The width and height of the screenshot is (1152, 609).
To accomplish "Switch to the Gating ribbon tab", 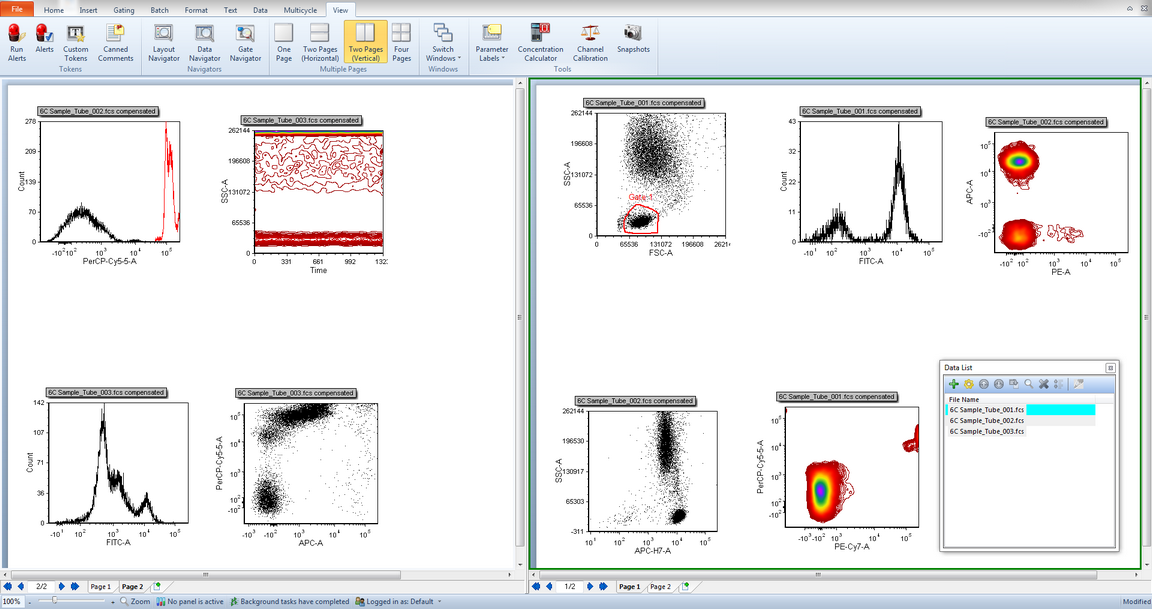I will click(124, 9).
